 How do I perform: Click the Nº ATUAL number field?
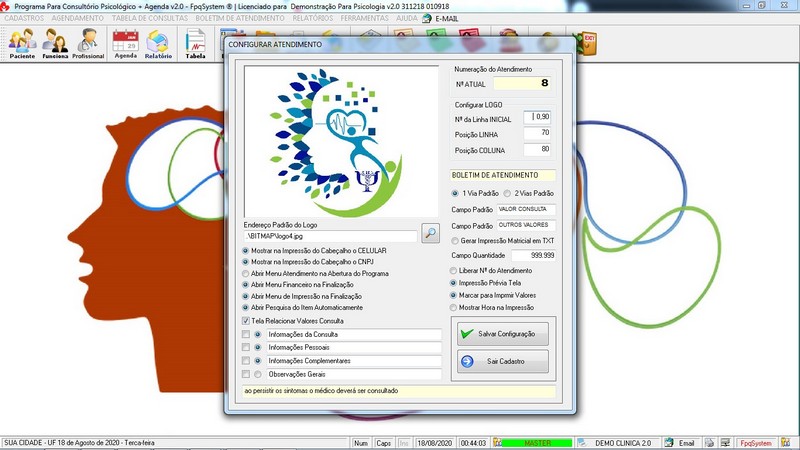coord(522,83)
